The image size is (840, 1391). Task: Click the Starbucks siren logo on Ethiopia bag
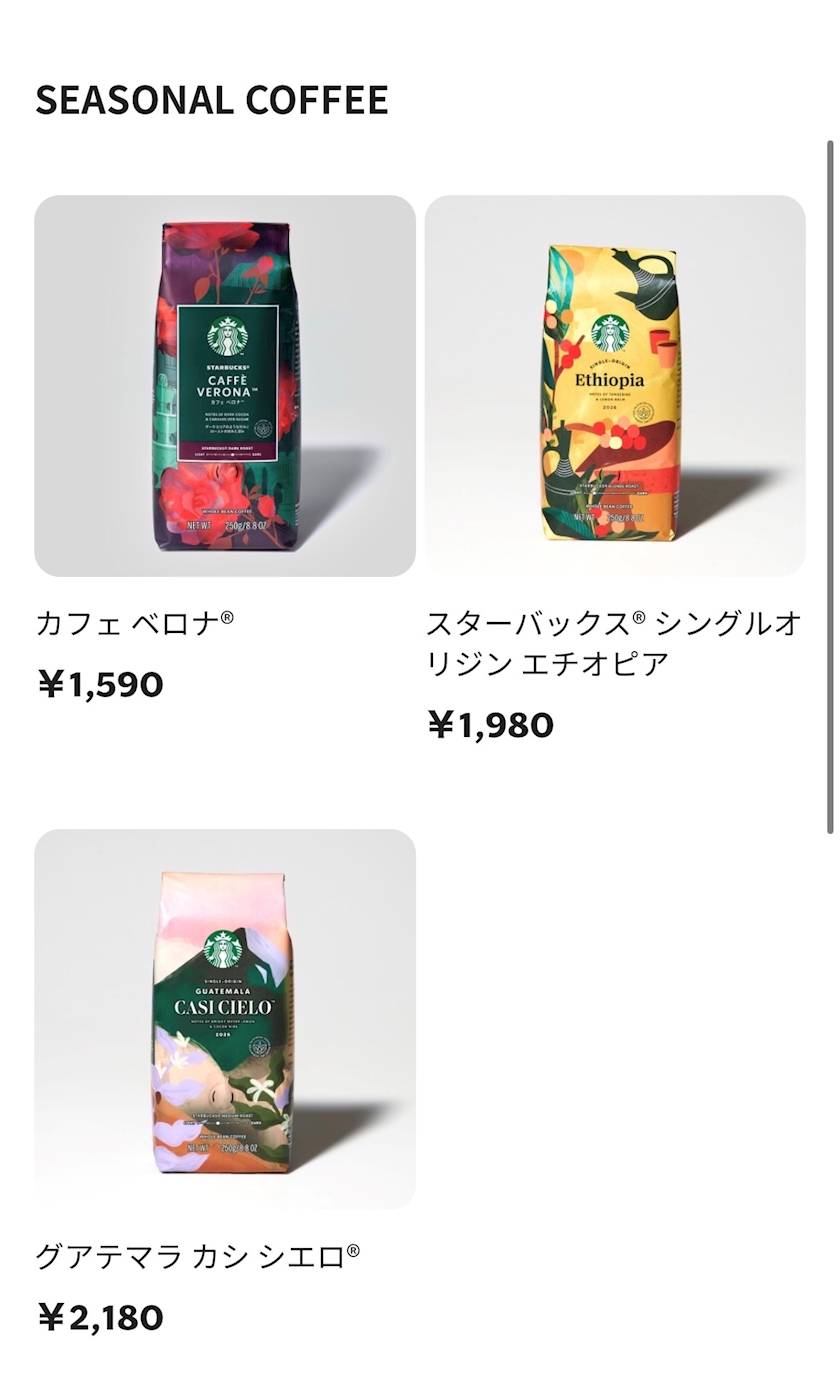click(x=611, y=334)
